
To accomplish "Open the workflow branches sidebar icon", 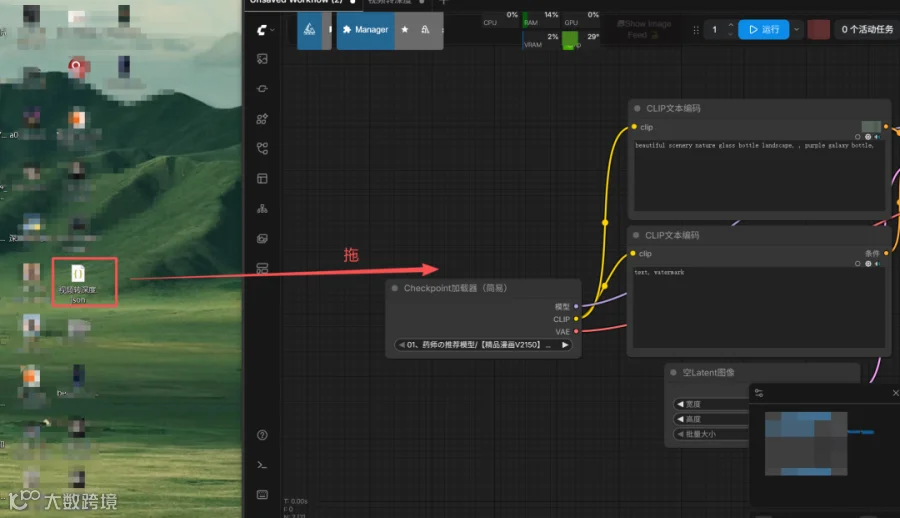I will click(x=262, y=149).
